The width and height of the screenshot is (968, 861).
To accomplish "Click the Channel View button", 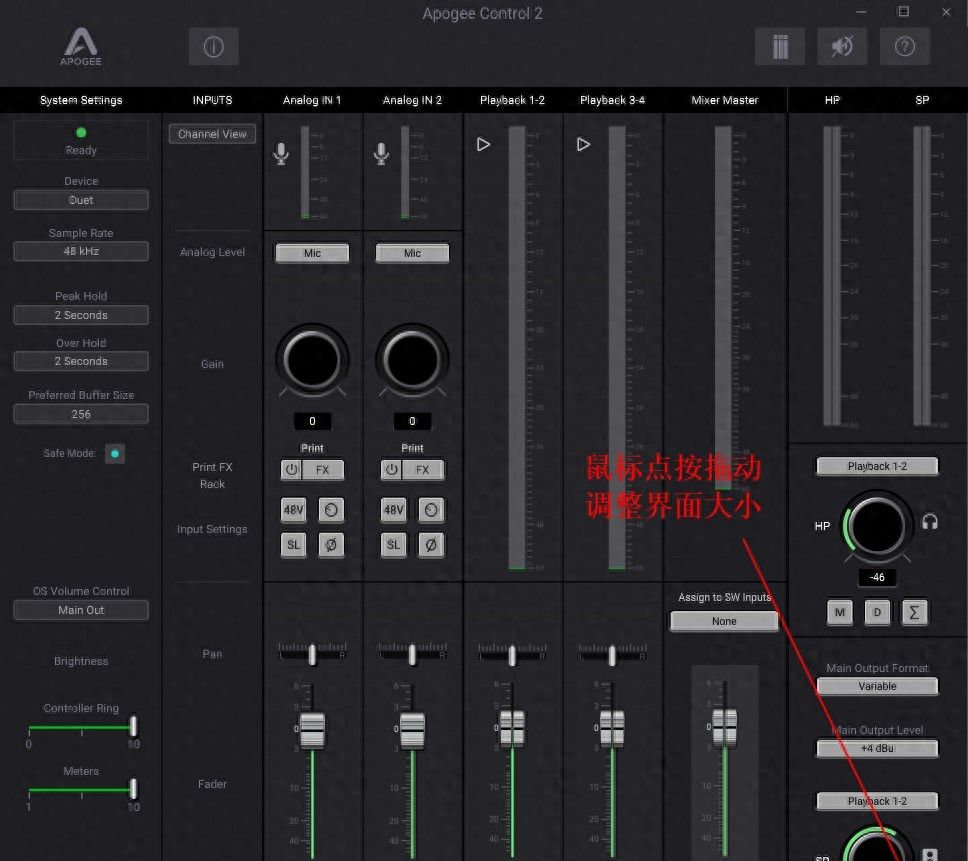I will (x=212, y=134).
